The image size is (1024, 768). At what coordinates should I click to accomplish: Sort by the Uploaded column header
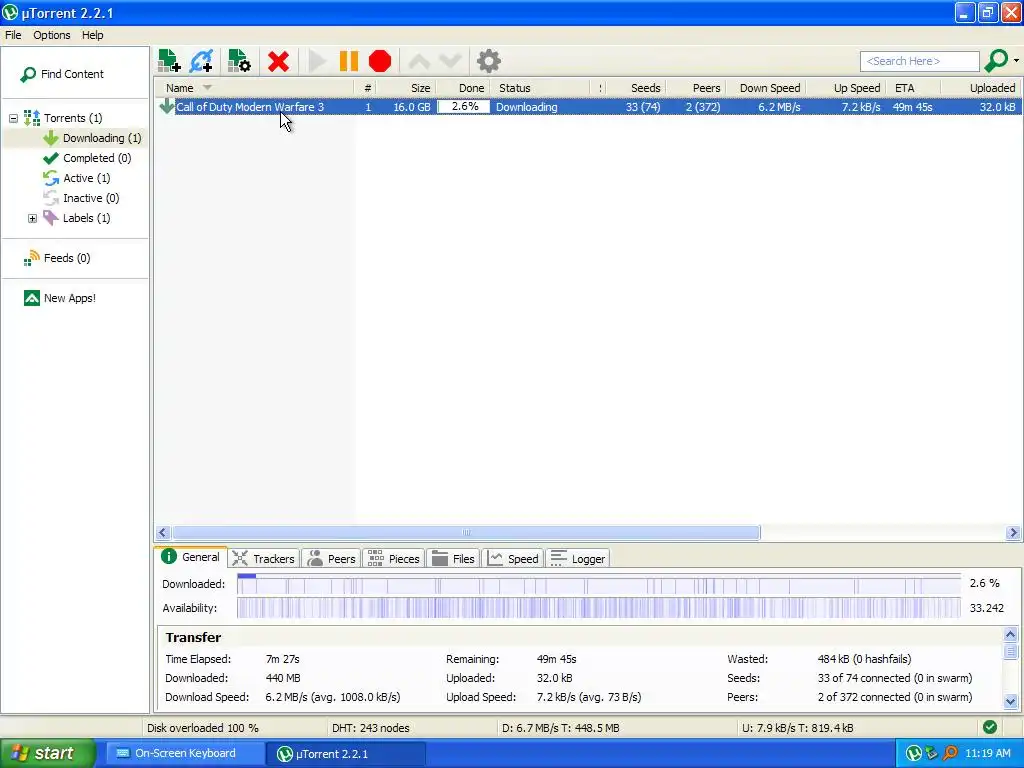pos(981,88)
